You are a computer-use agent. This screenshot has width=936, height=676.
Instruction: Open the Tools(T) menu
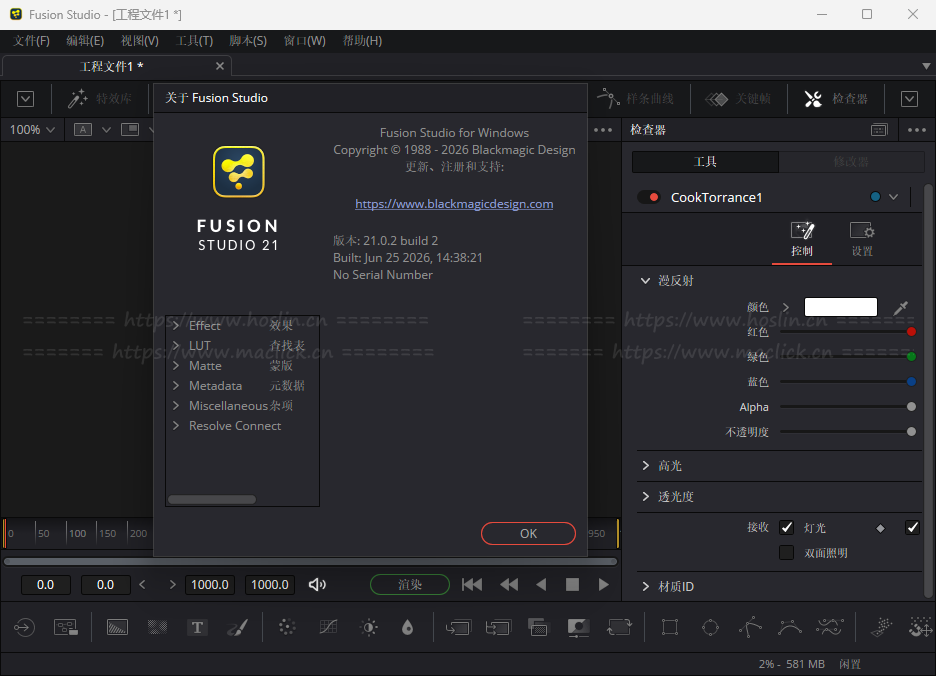coord(194,41)
